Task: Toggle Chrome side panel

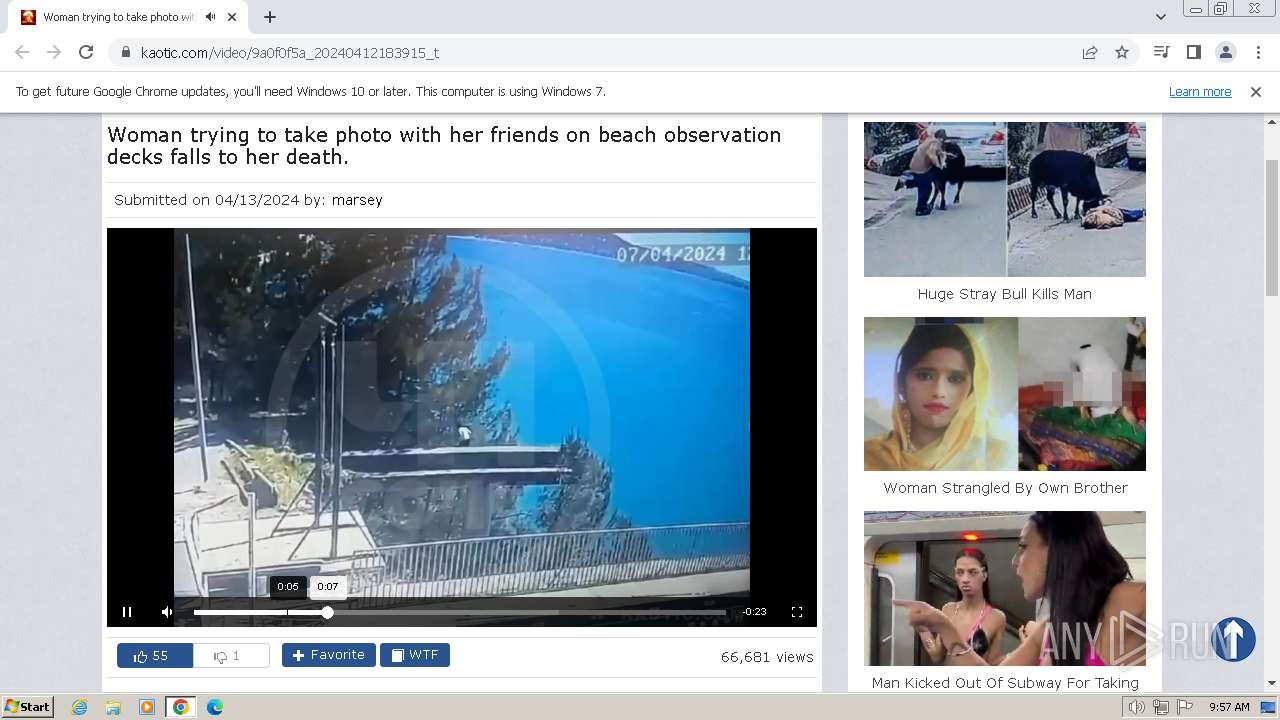Action: pyautogui.click(x=1194, y=52)
